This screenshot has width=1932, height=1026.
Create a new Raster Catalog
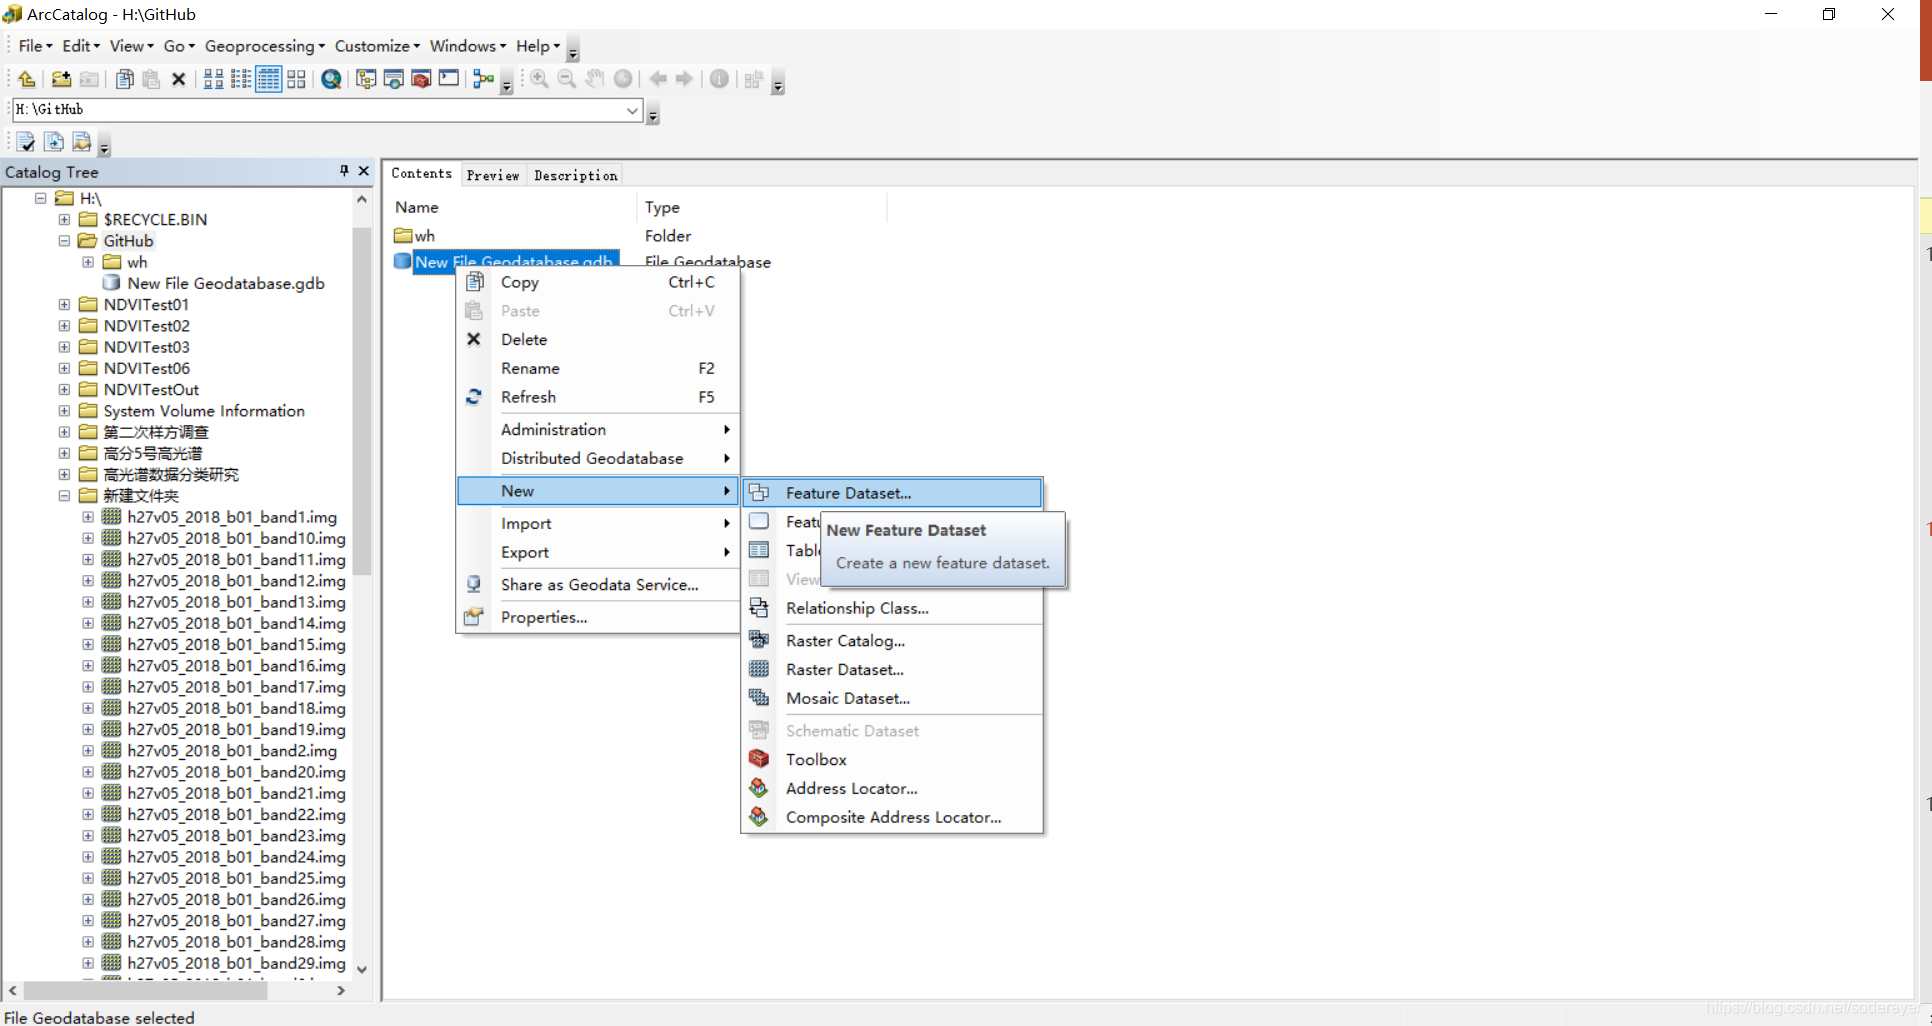pos(892,641)
